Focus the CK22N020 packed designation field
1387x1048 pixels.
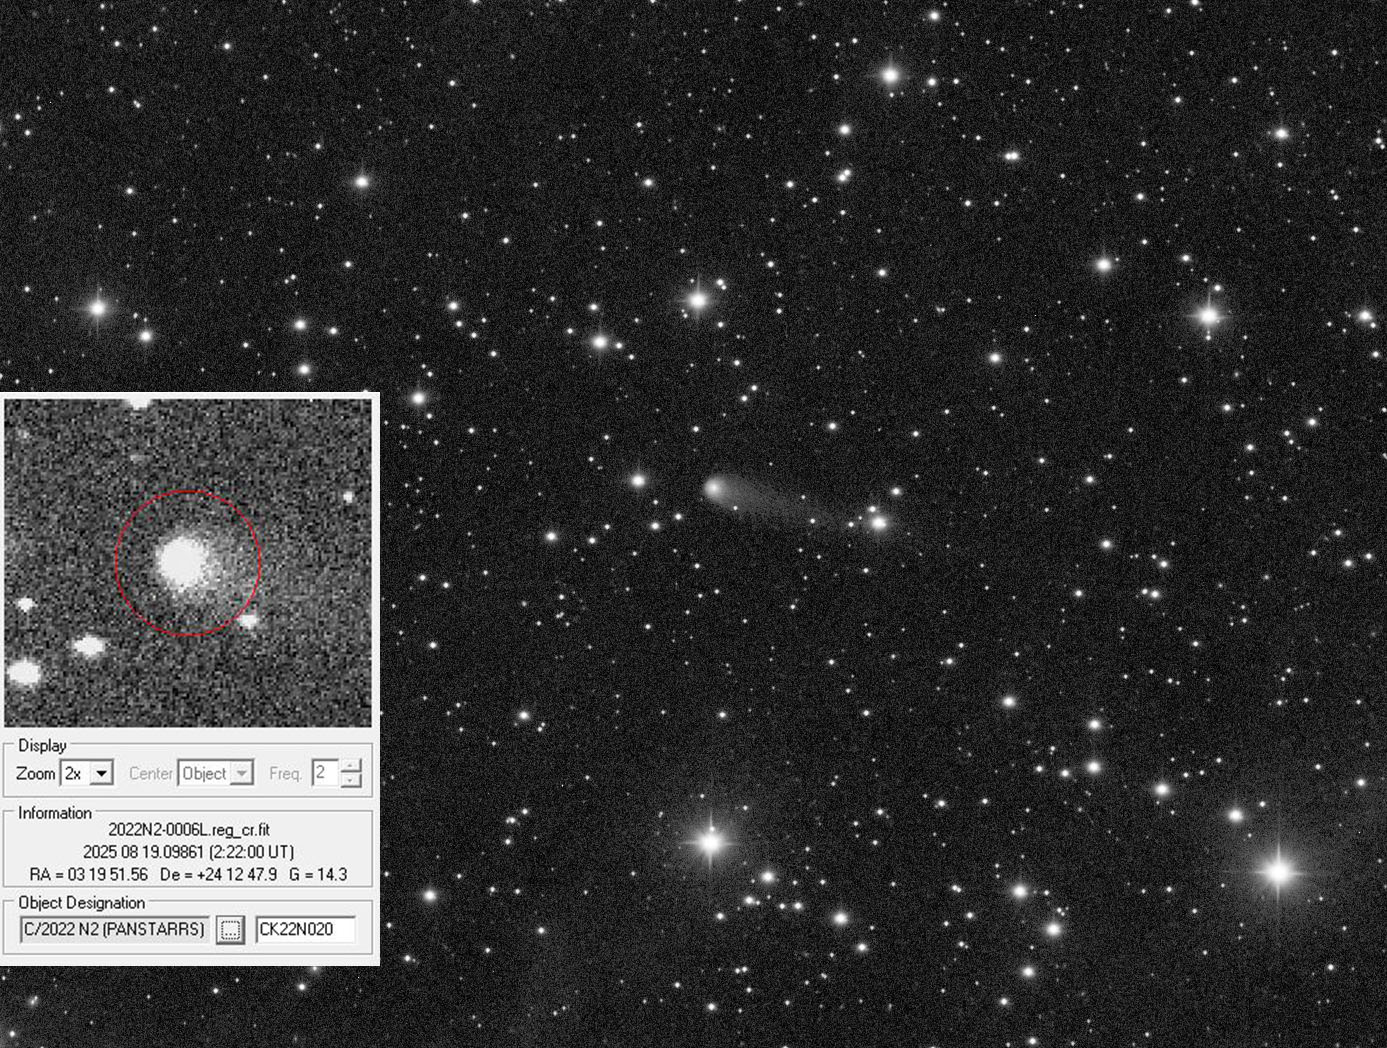[304, 929]
